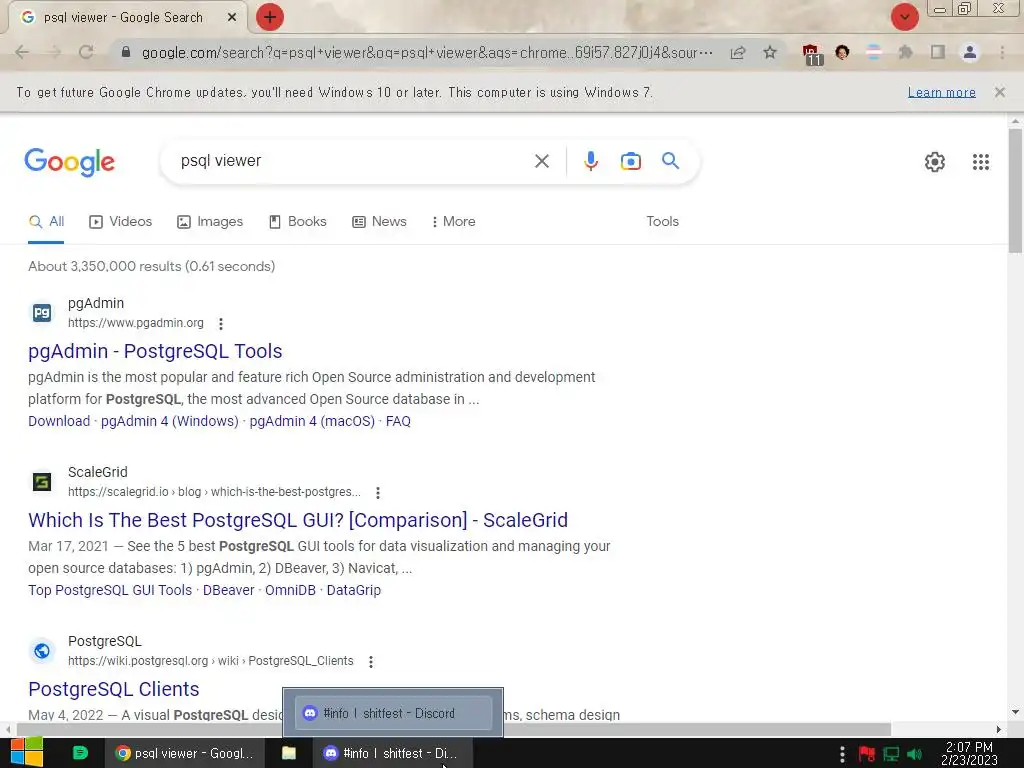1024x768 pixels.
Task: Click the network tray icon
Action: [x=891, y=754]
